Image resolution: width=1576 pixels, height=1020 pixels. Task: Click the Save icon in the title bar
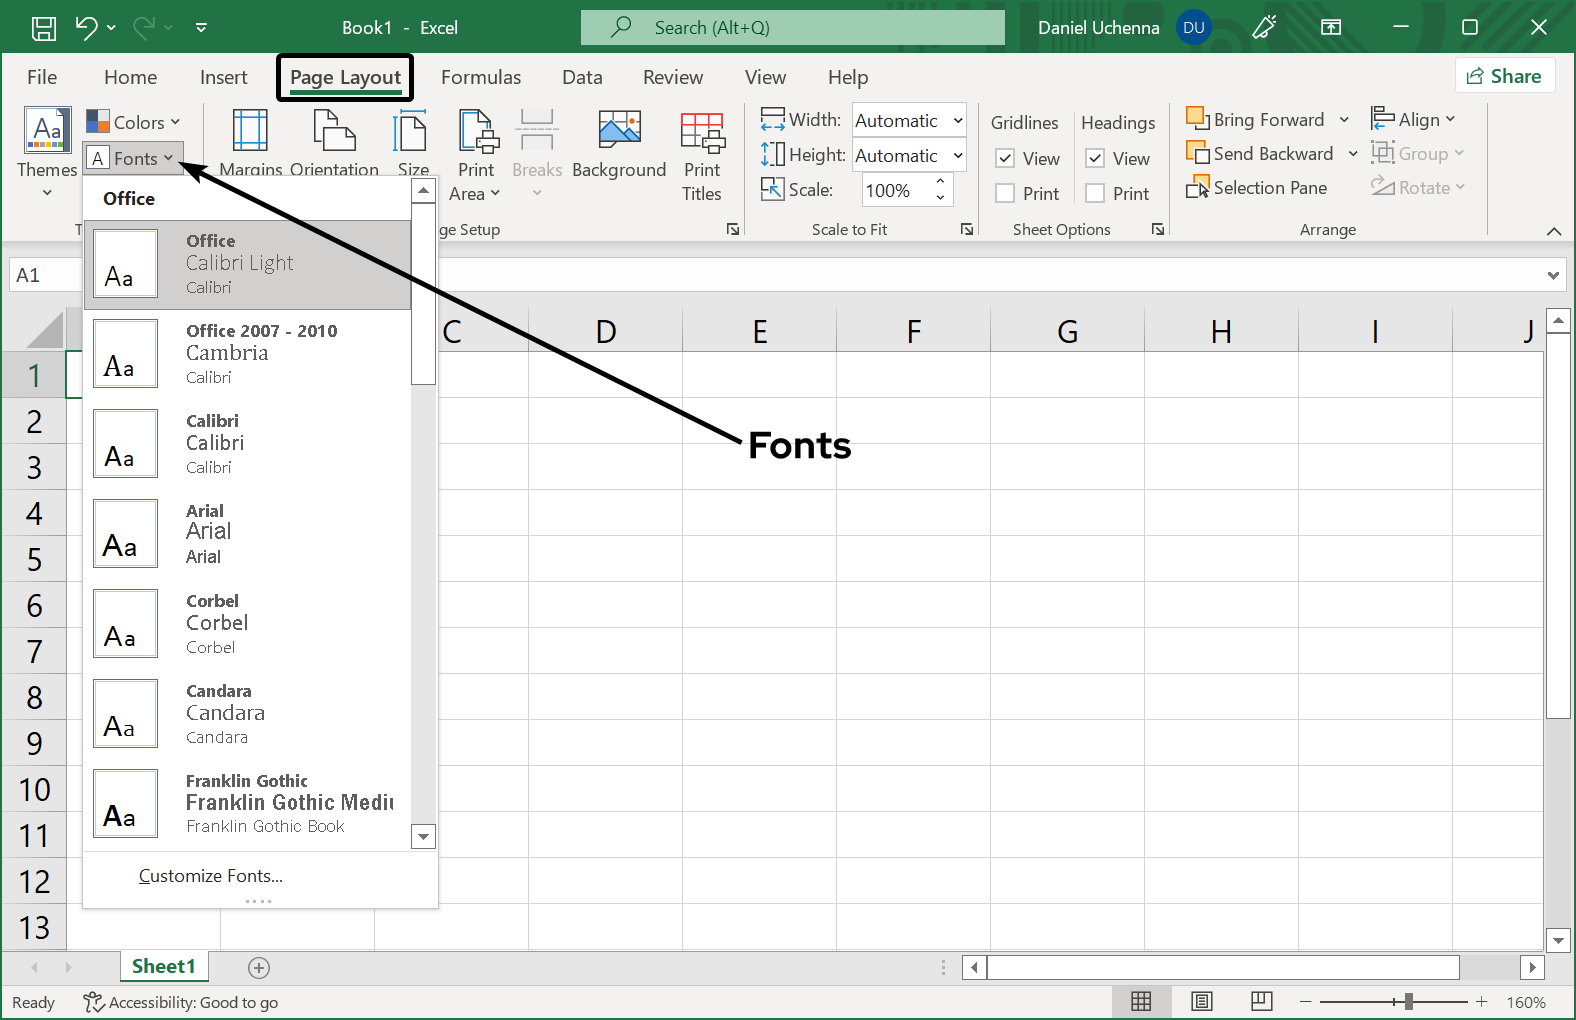point(44,28)
